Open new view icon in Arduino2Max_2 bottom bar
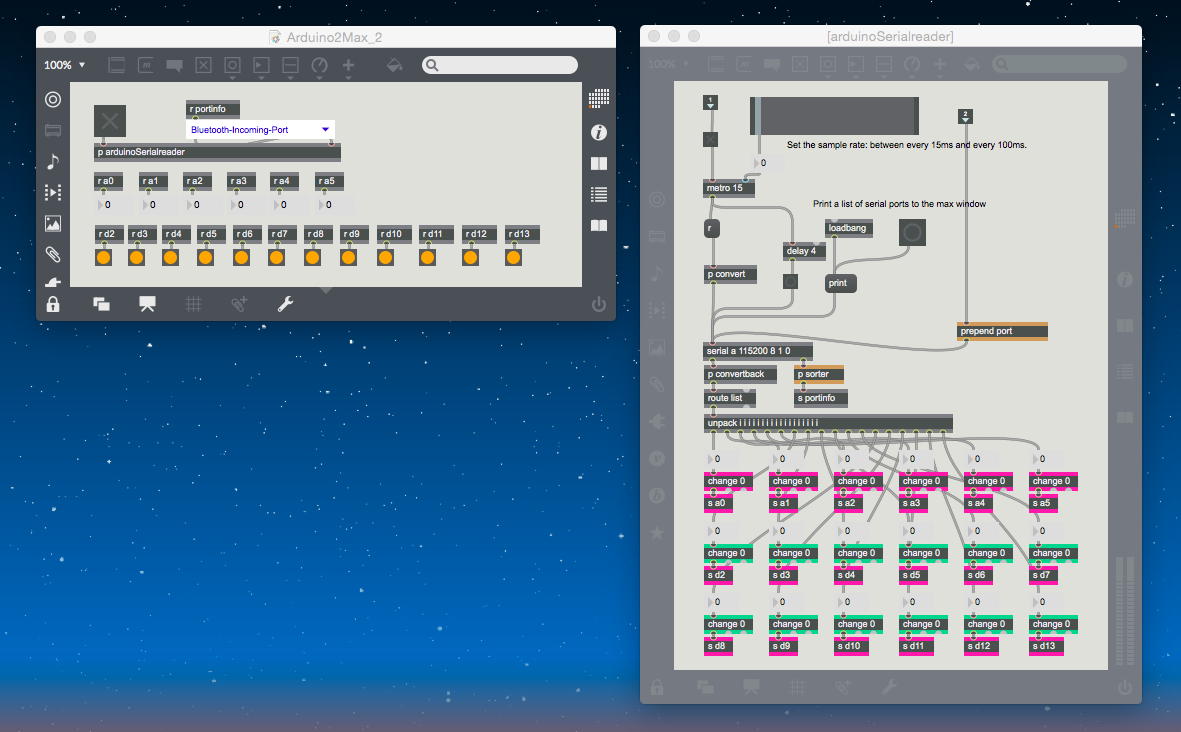This screenshot has width=1181, height=732. [101, 304]
